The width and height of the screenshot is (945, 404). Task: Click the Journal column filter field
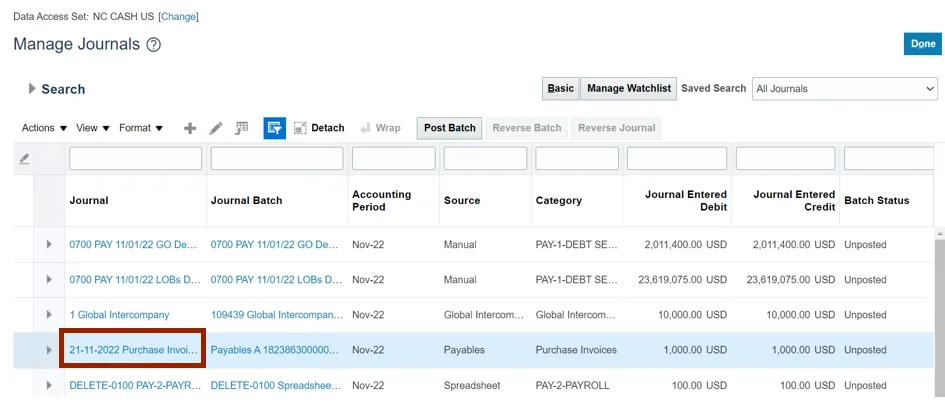(x=135, y=159)
